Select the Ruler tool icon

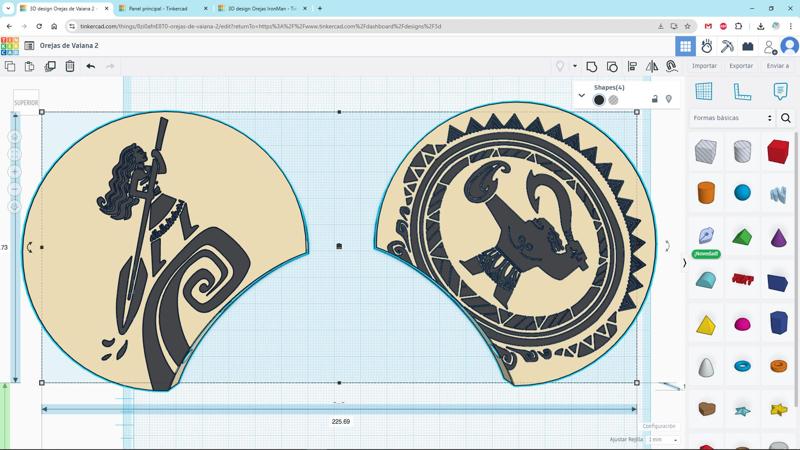[742, 92]
